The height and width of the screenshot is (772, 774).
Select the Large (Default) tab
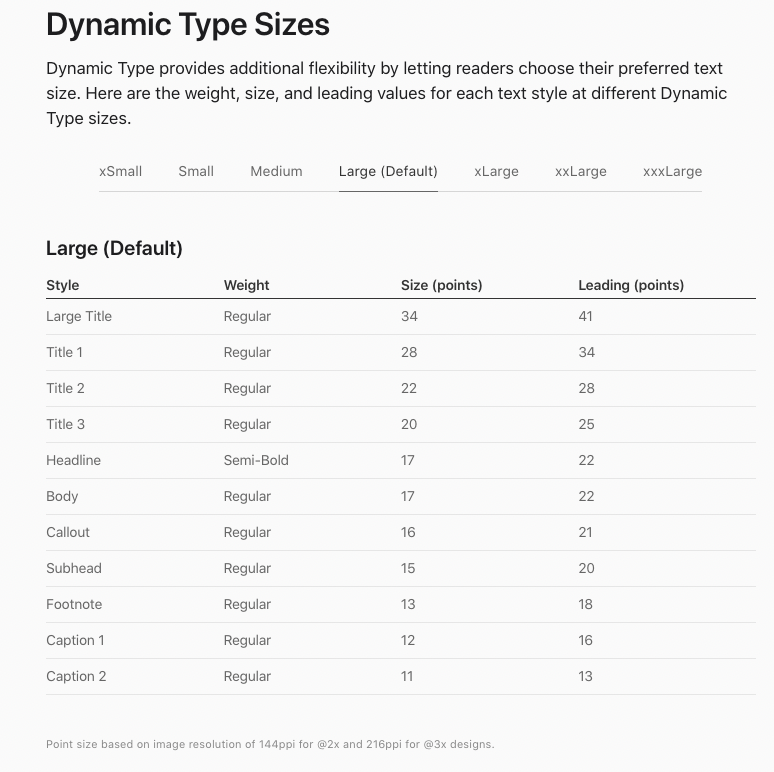[388, 171]
